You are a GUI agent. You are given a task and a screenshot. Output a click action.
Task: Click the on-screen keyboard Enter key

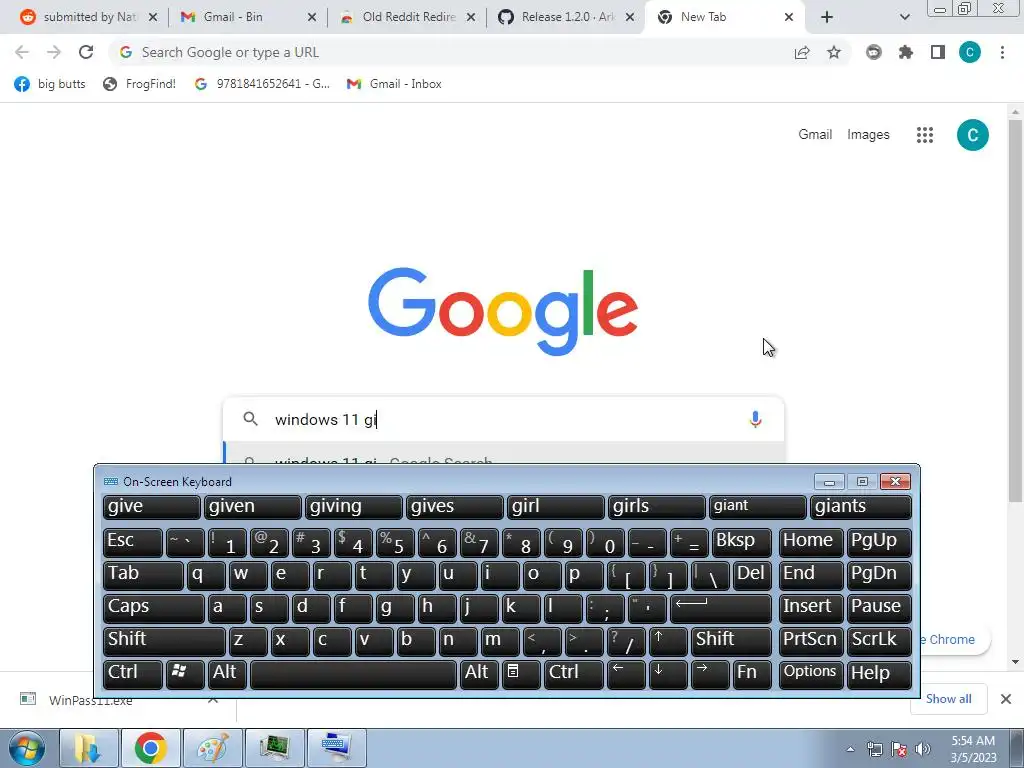(720, 607)
